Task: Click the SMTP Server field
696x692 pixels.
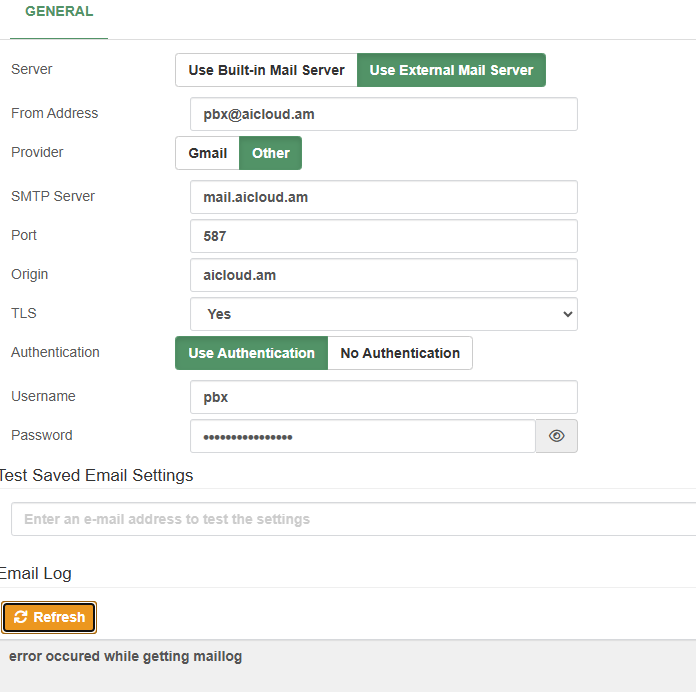Action: (x=384, y=197)
